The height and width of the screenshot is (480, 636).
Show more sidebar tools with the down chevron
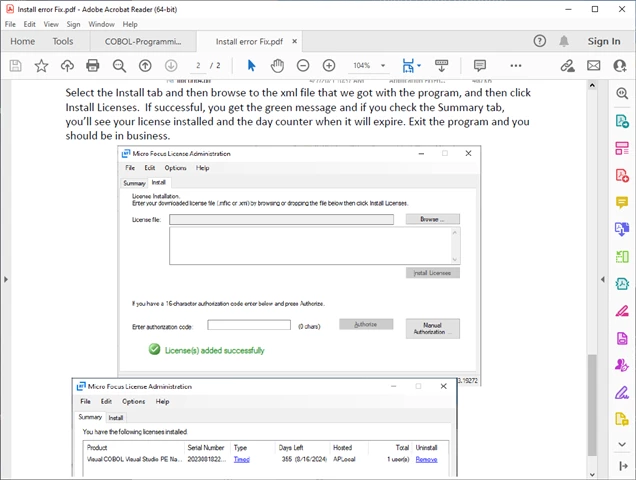point(622,444)
